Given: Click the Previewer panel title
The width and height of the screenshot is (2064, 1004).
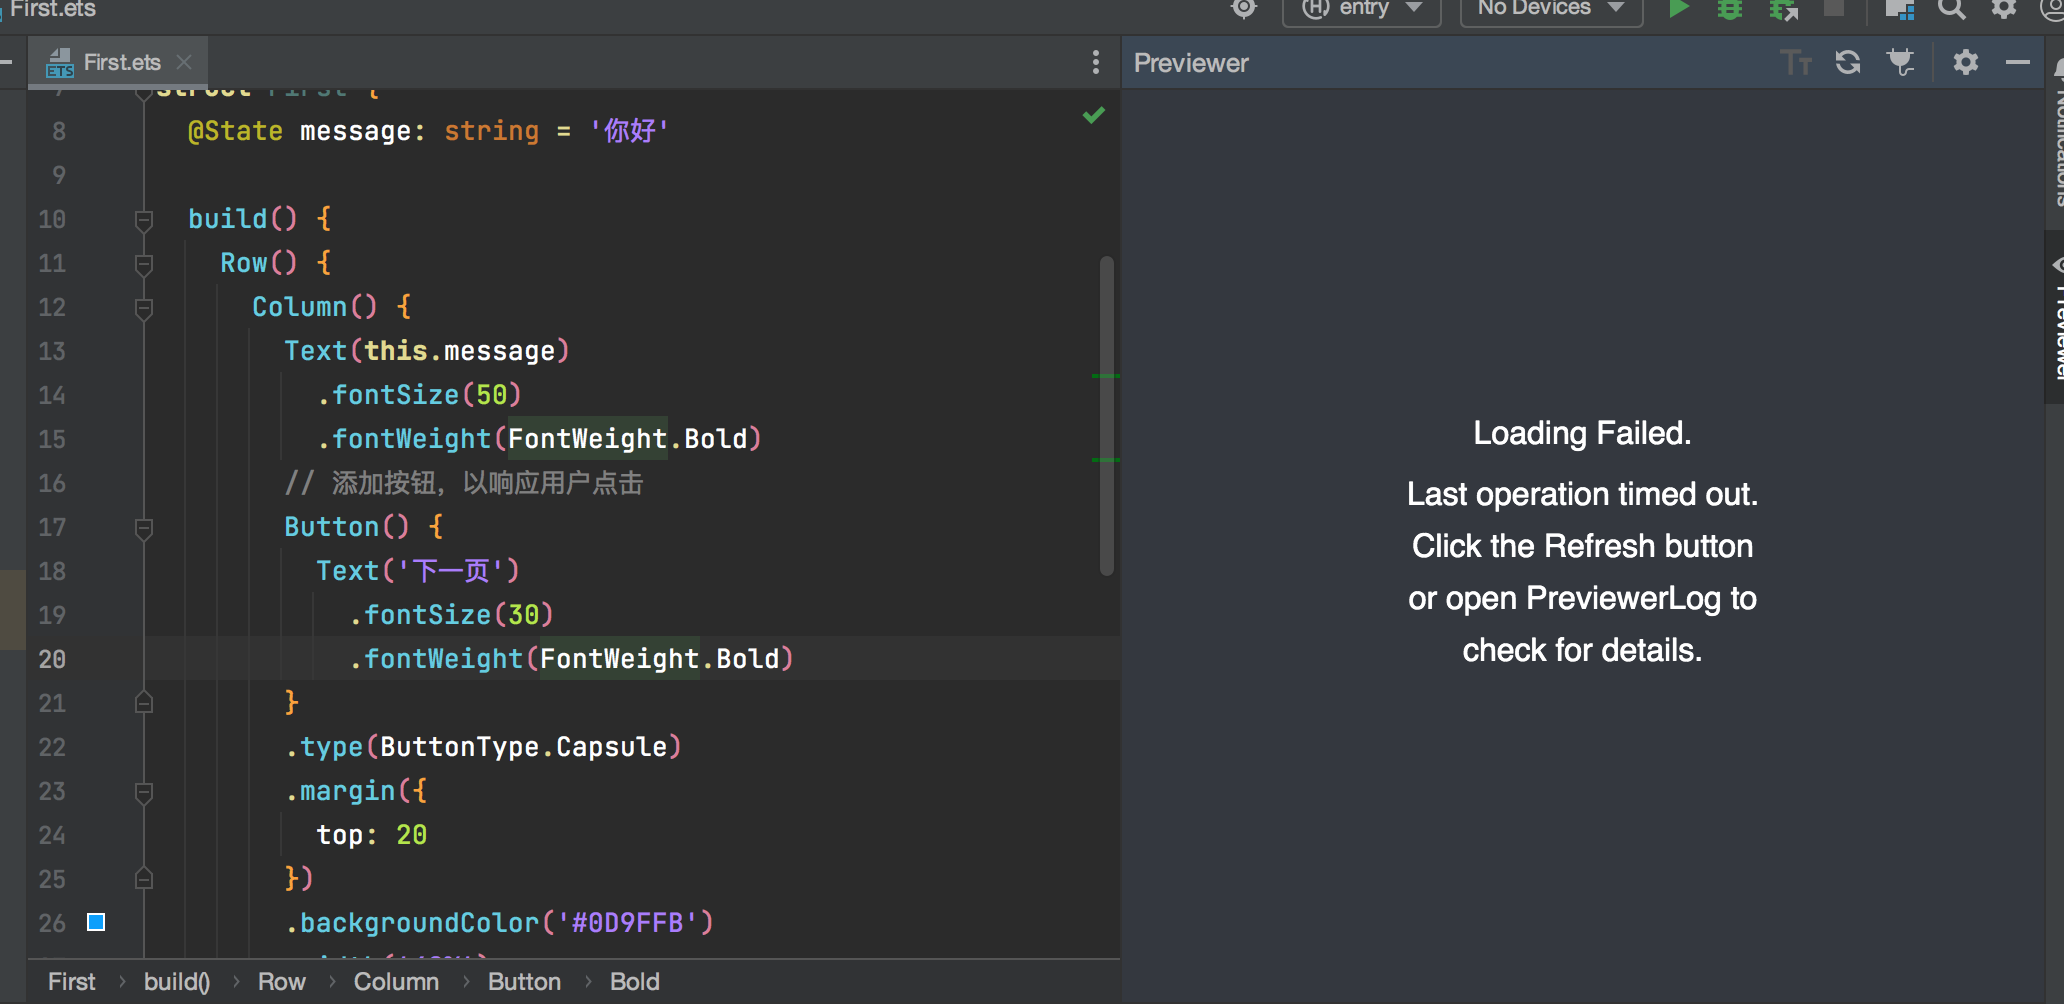Looking at the screenshot, I should point(1191,63).
